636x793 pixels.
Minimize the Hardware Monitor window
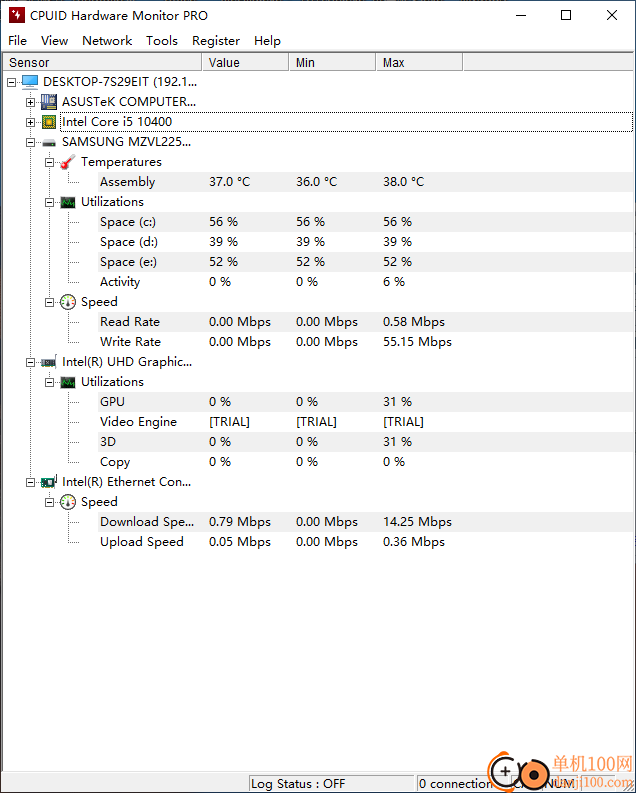(521, 15)
